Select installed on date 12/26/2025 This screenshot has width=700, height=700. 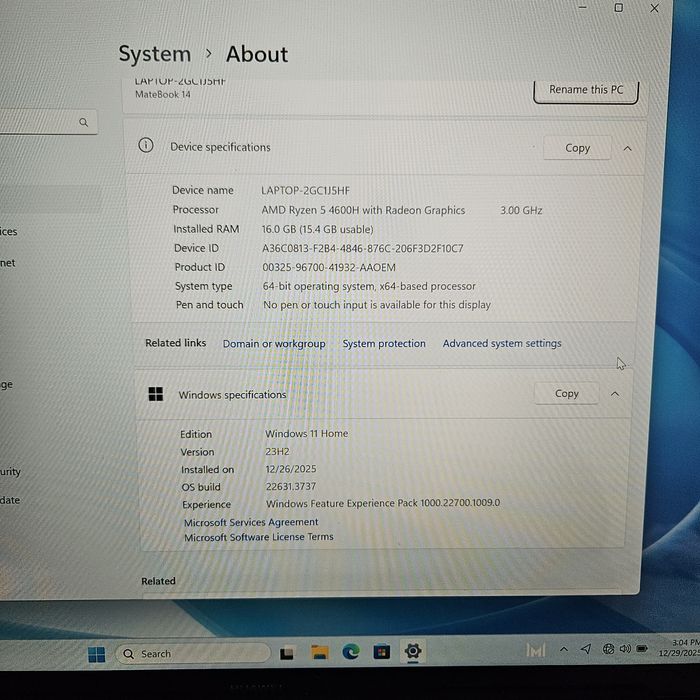click(x=291, y=469)
